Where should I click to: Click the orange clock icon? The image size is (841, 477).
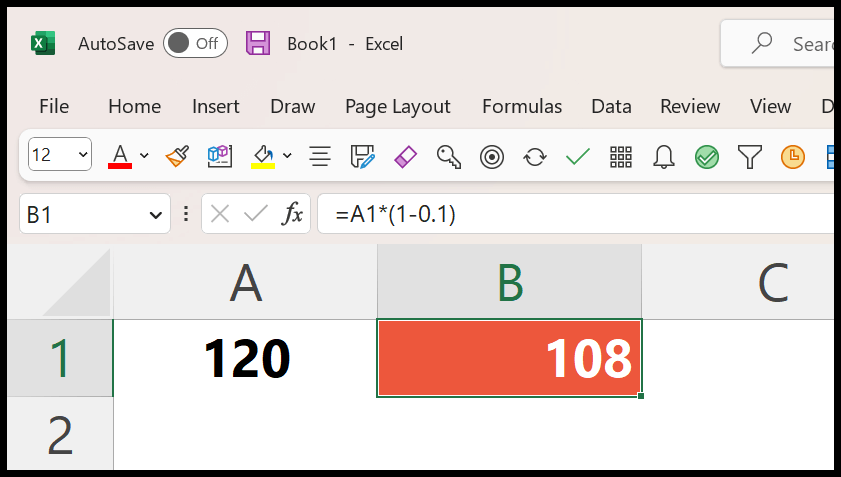click(793, 157)
